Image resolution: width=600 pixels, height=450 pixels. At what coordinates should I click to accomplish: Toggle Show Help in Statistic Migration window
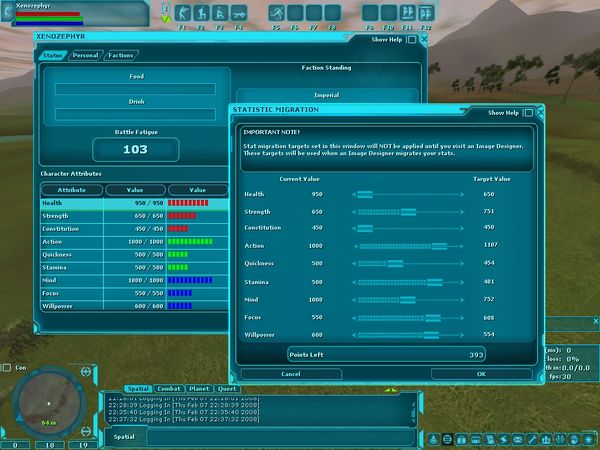528,113
